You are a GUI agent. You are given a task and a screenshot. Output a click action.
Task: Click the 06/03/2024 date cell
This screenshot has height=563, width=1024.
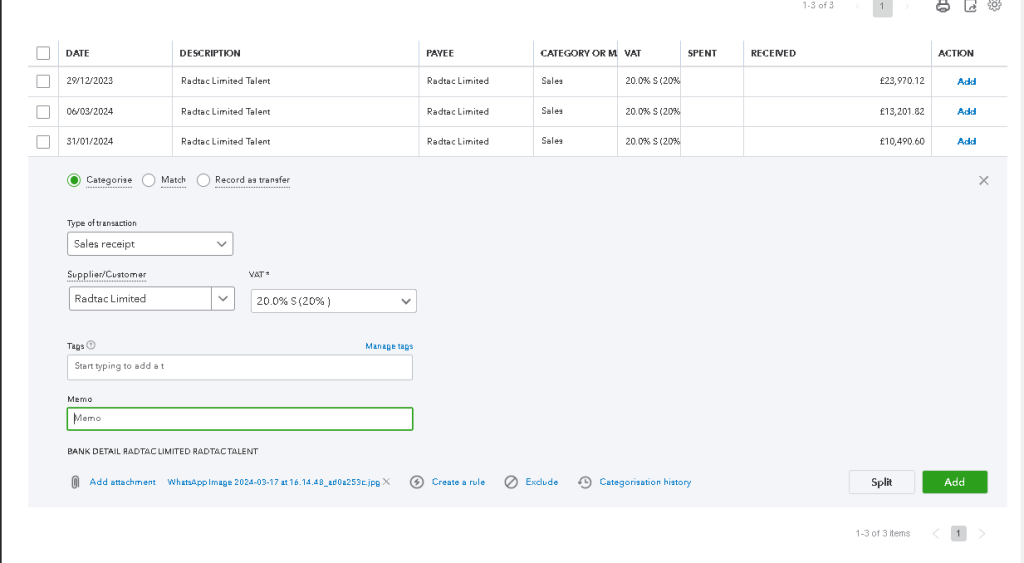point(89,112)
